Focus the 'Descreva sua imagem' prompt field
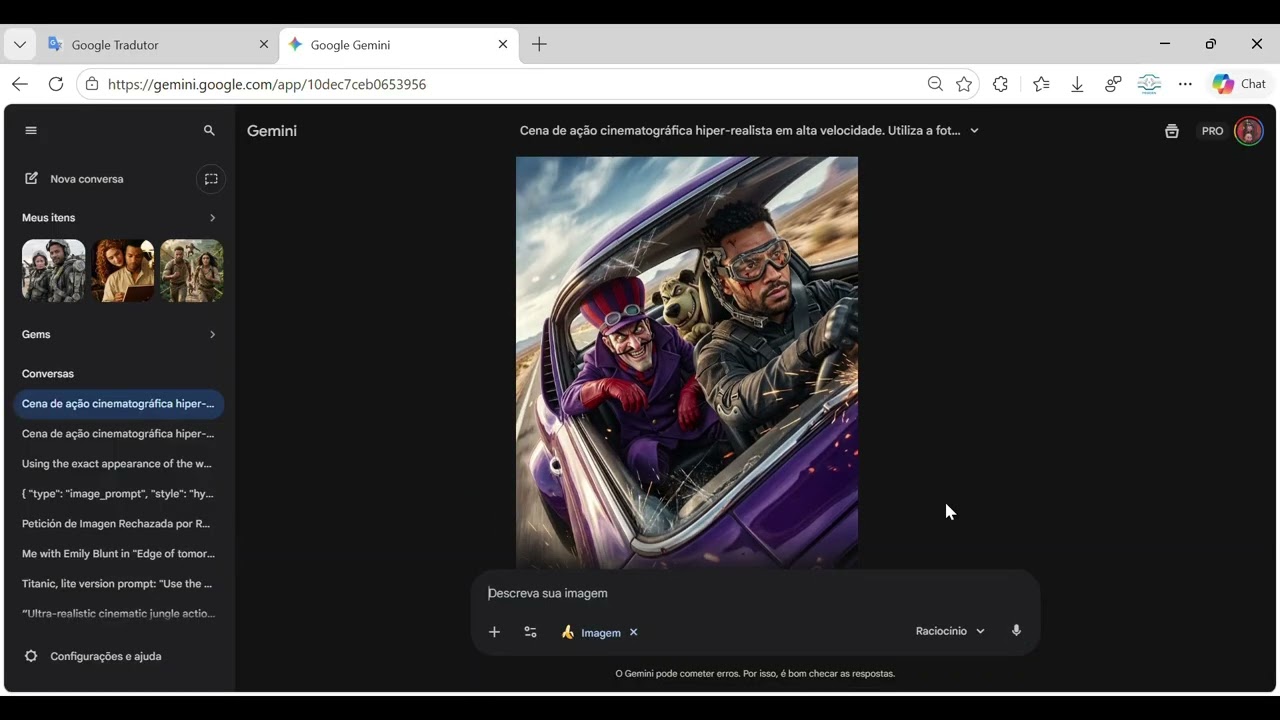This screenshot has width=1280, height=720. pyautogui.click(x=755, y=594)
